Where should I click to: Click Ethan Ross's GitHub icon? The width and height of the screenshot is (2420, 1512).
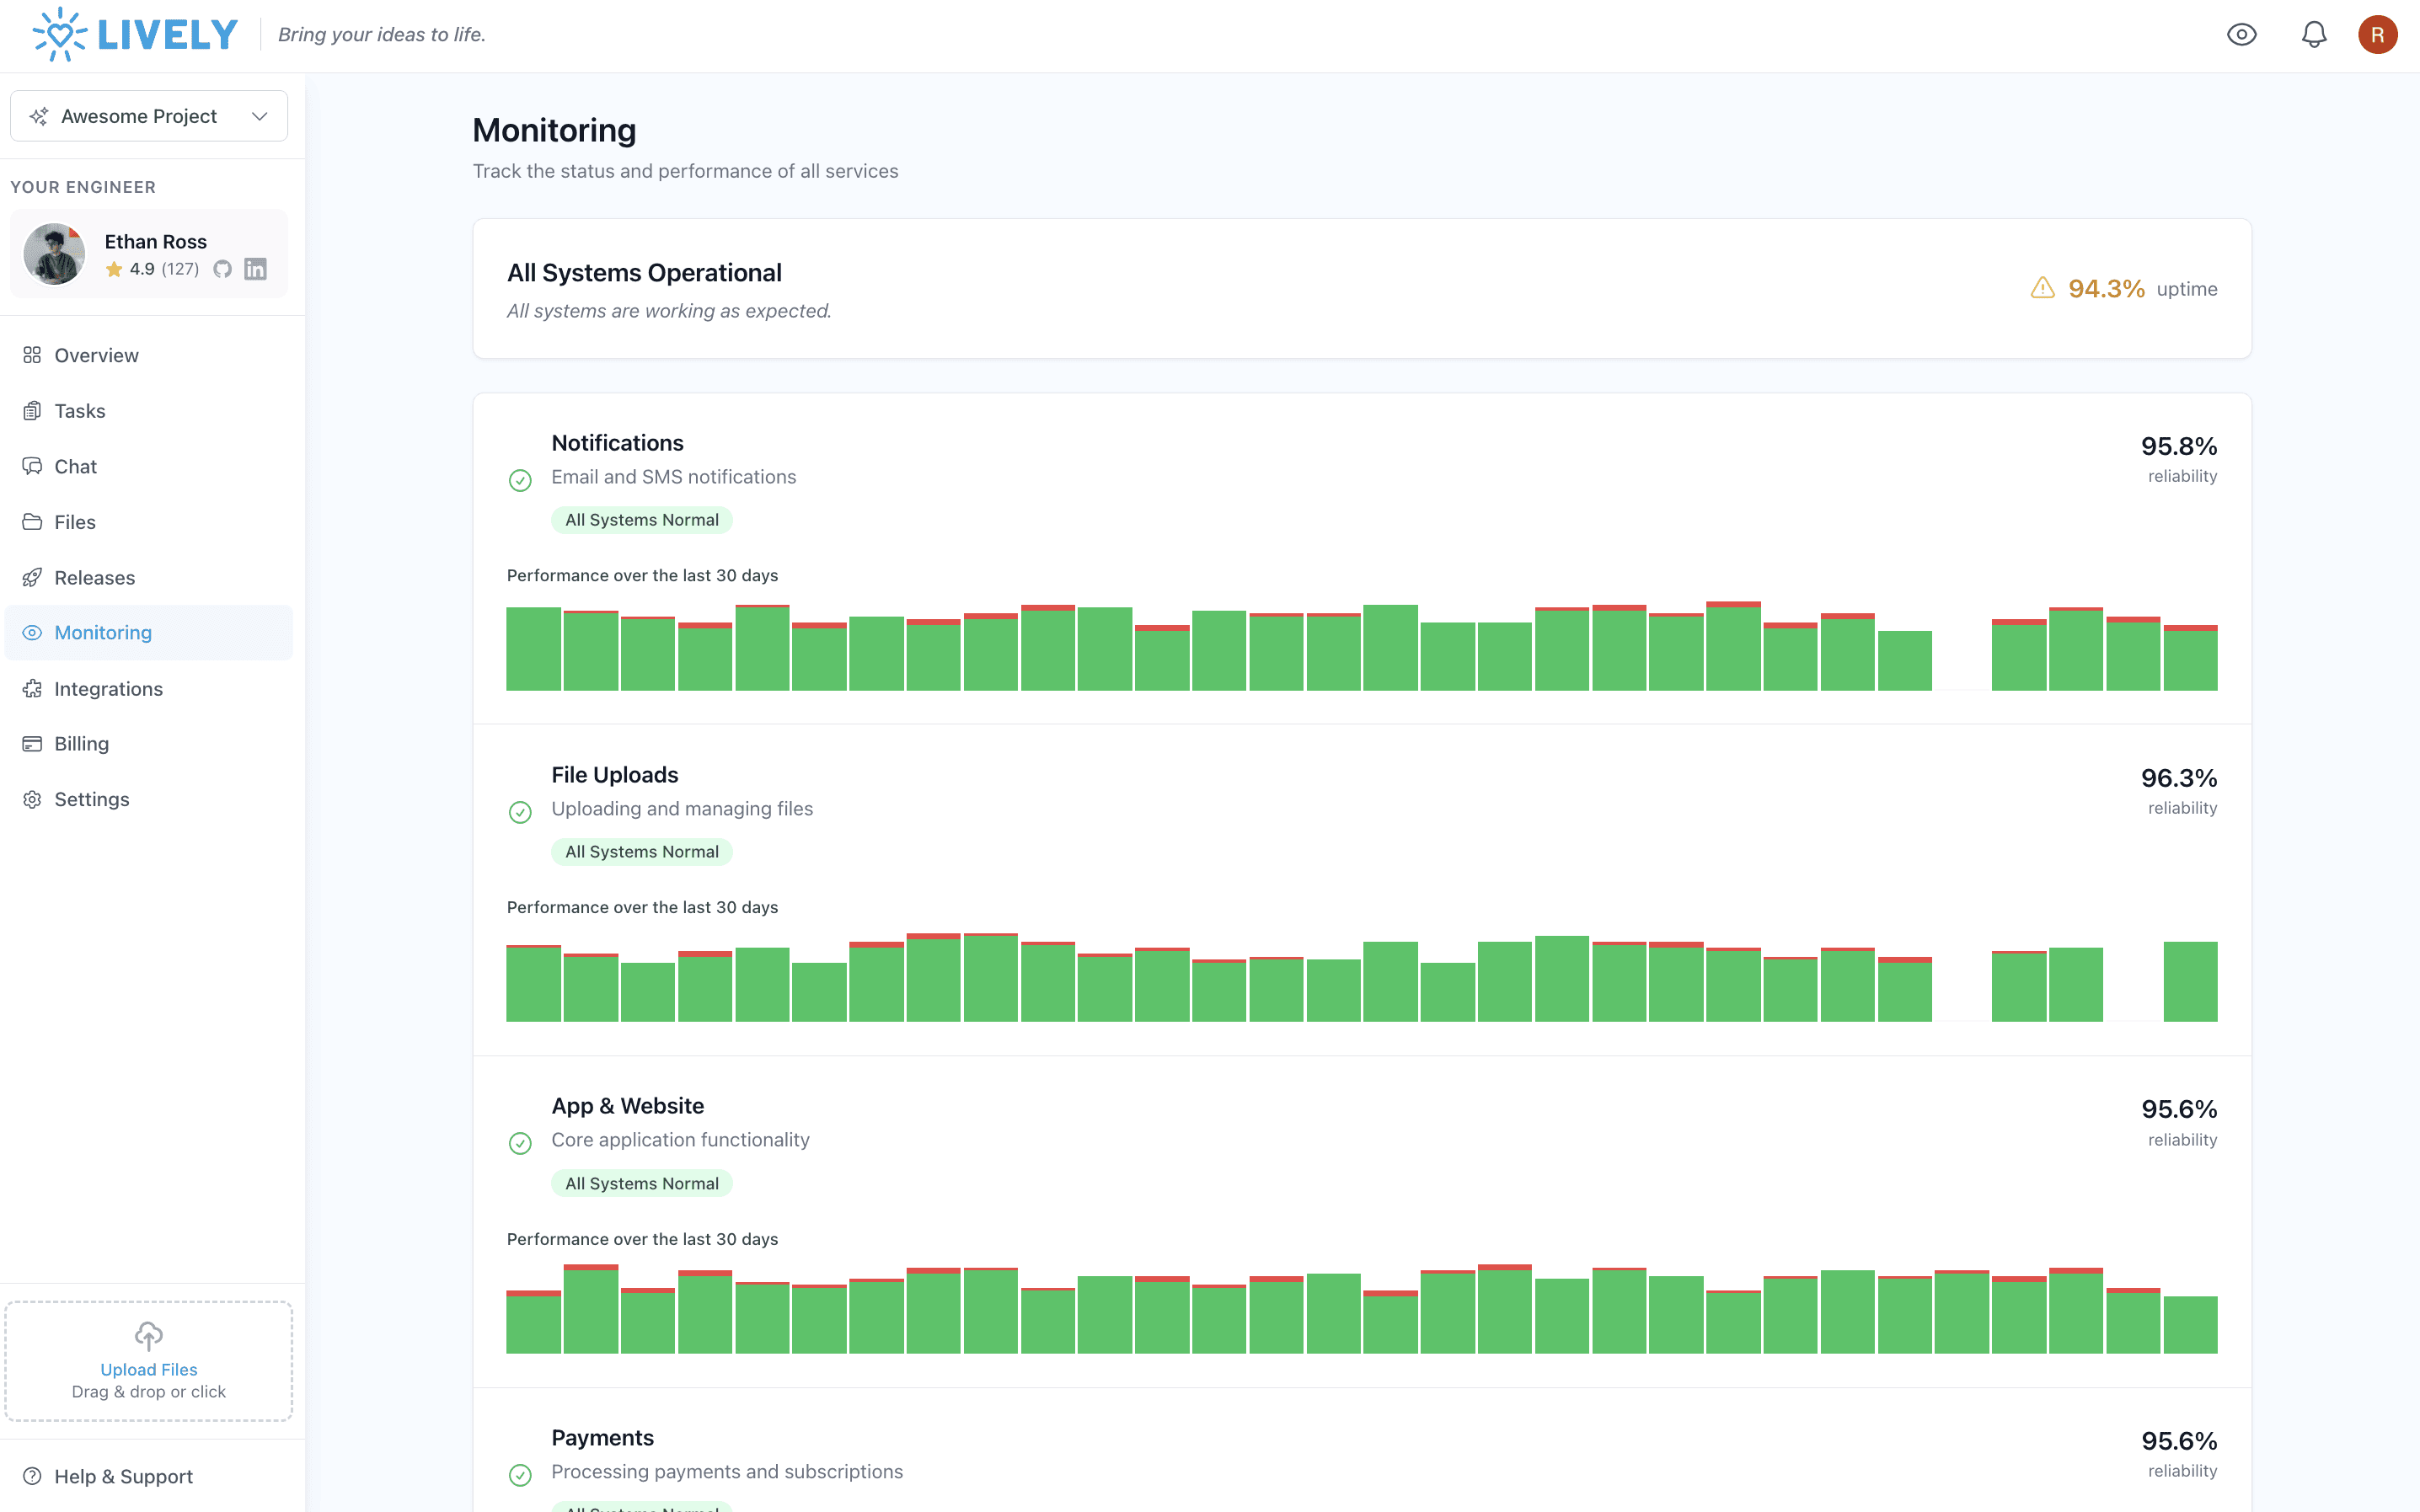222,269
